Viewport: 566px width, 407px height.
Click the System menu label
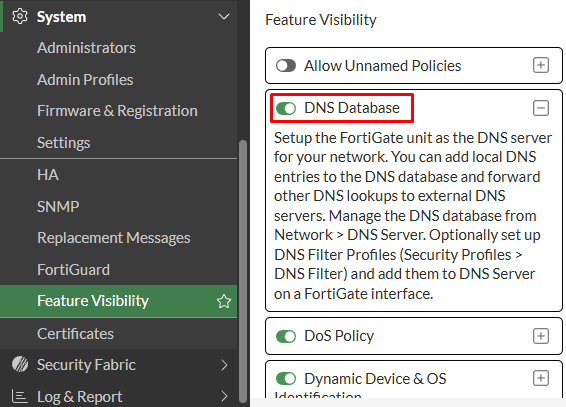click(61, 17)
